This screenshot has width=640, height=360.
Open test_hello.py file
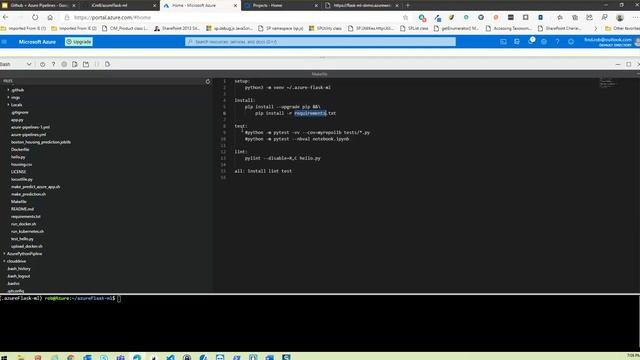pyautogui.click(x=22, y=239)
